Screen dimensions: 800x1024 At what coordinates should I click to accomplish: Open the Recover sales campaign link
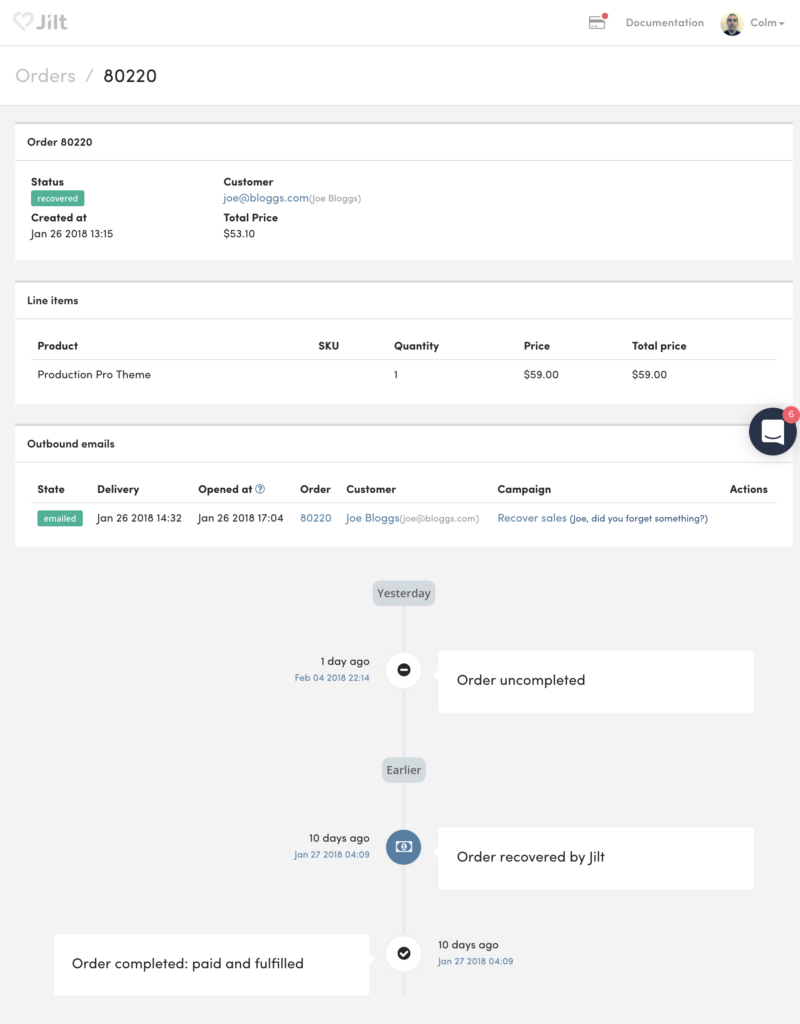point(532,518)
